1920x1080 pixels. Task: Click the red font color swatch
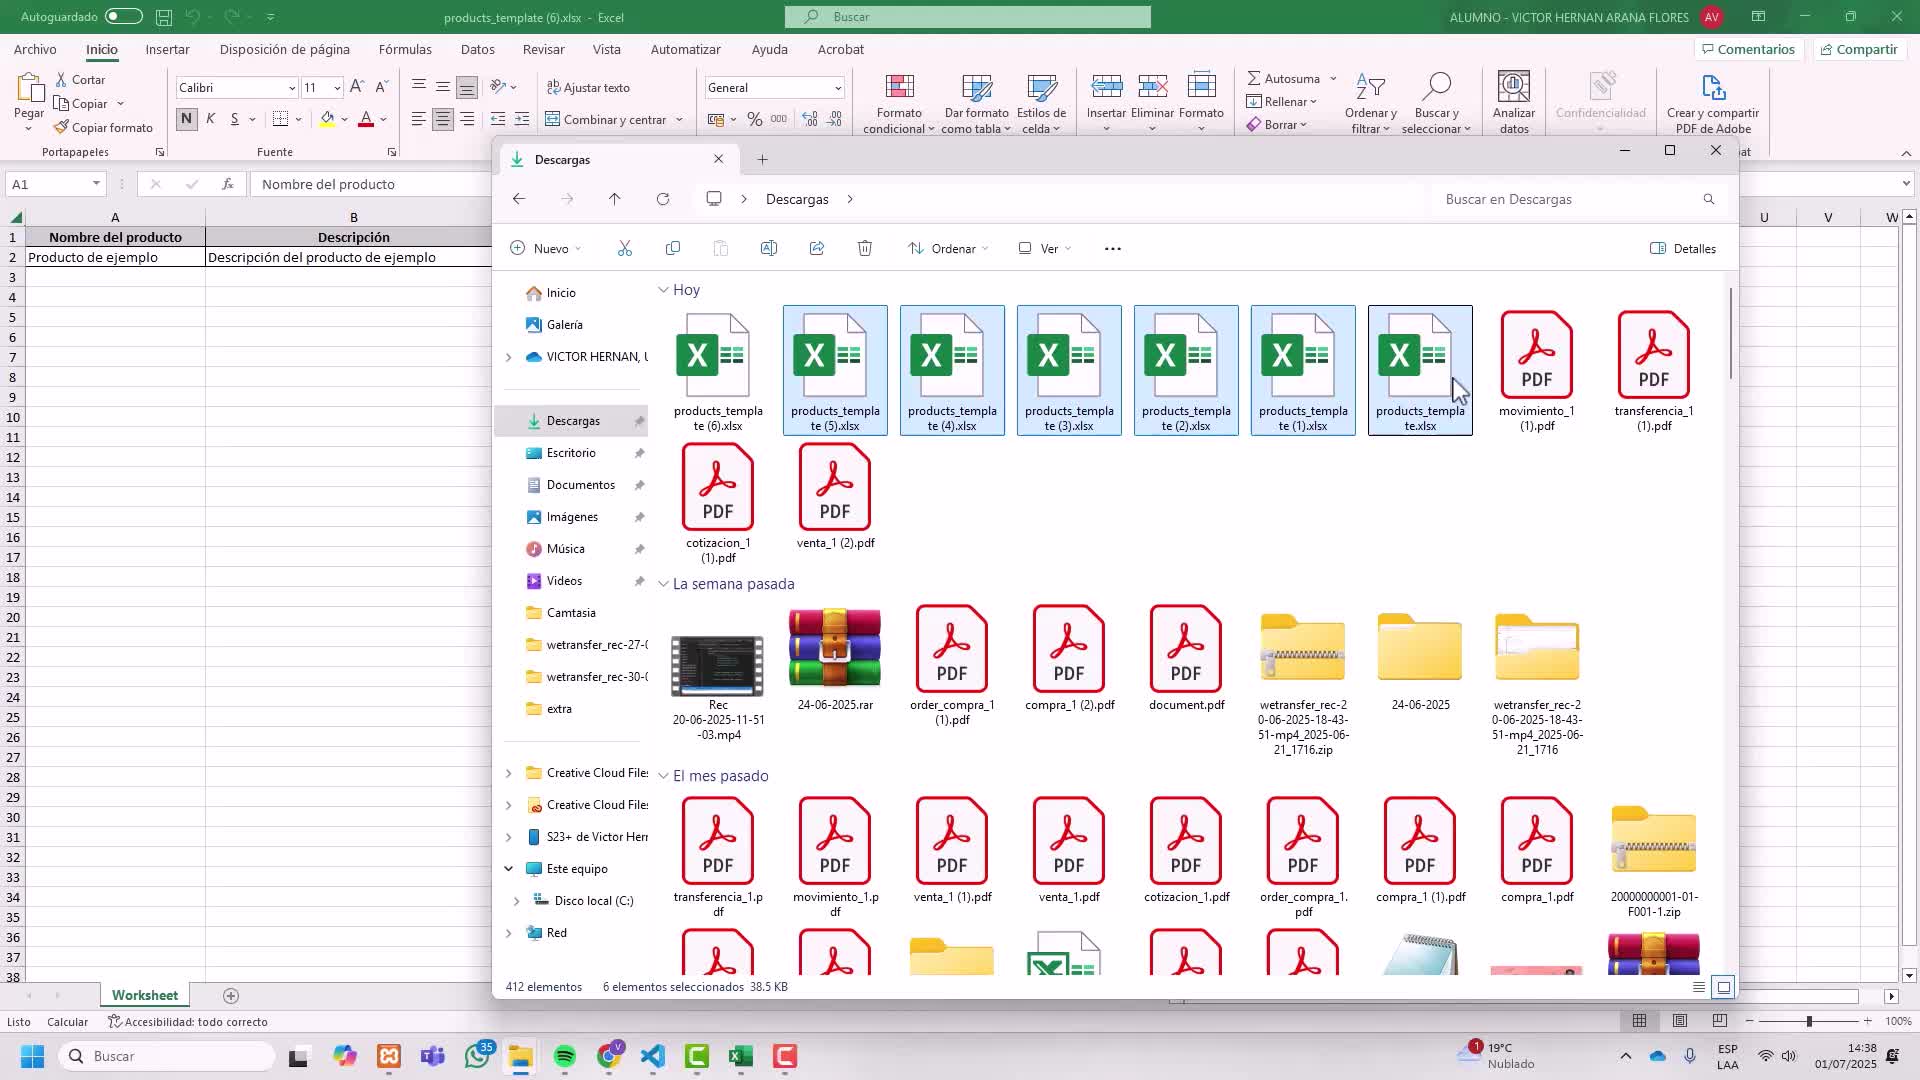pyautogui.click(x=366, y=120)
